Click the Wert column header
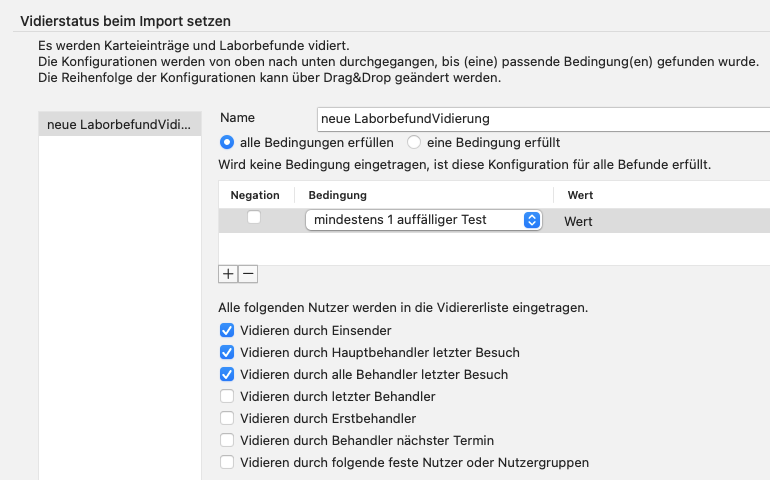 [x=580, y=195]
